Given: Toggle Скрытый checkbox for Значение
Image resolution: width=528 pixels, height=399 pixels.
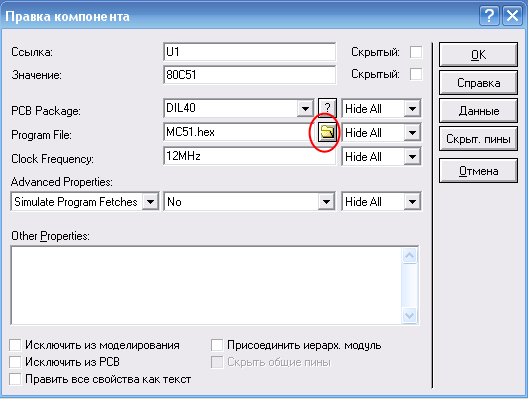Looking at the screenshot, I should click(416, 74).
